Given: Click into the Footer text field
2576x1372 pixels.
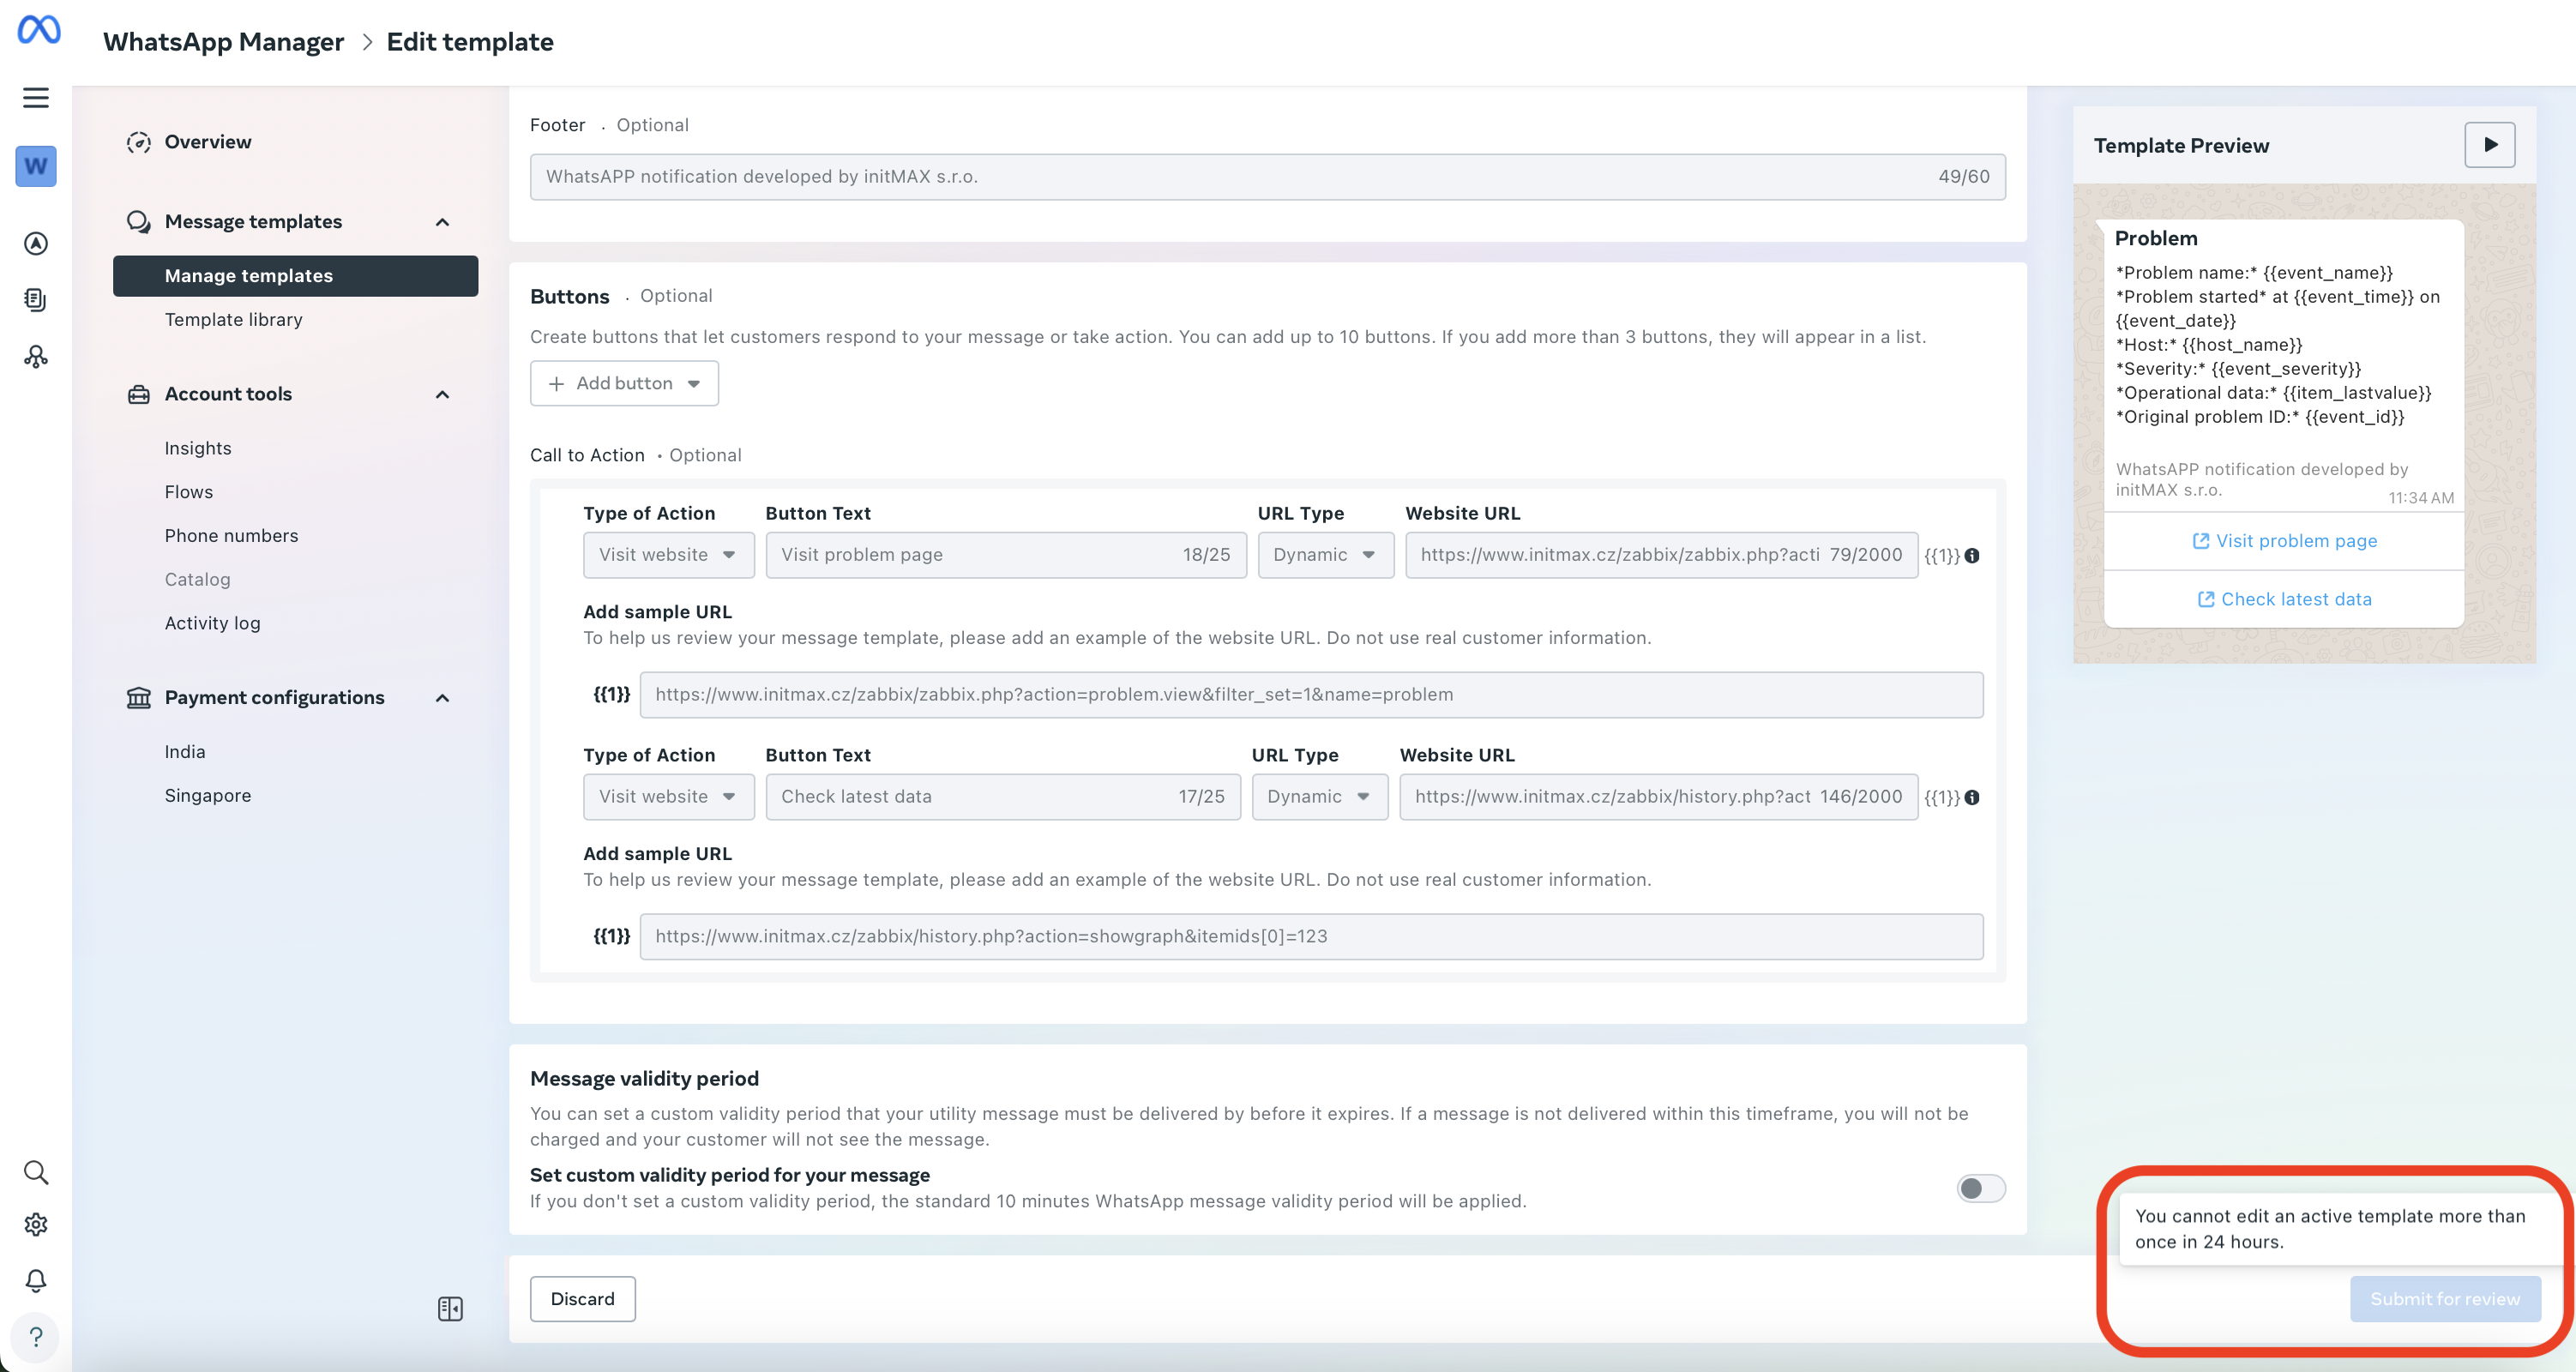Looking at the screenshot, I should point(1267,176).
